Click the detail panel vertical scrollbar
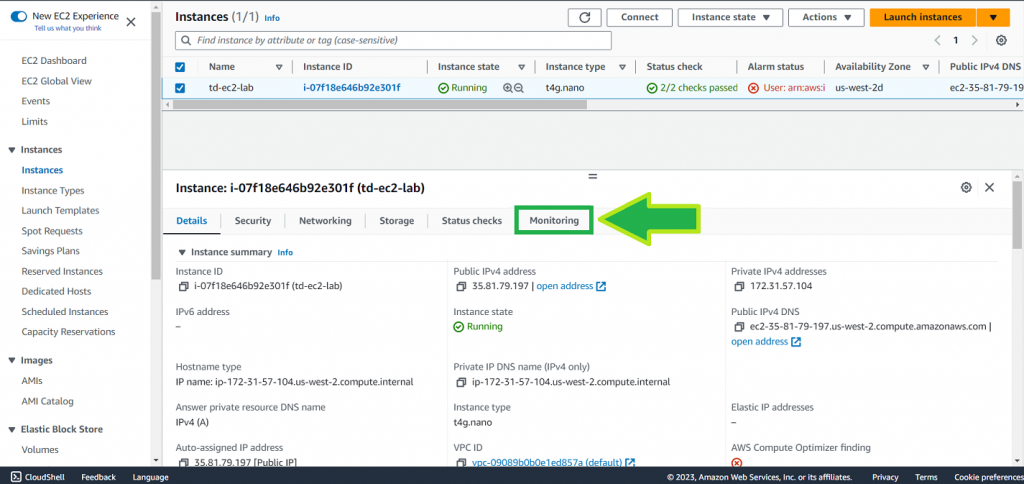 pos(1016,220)
